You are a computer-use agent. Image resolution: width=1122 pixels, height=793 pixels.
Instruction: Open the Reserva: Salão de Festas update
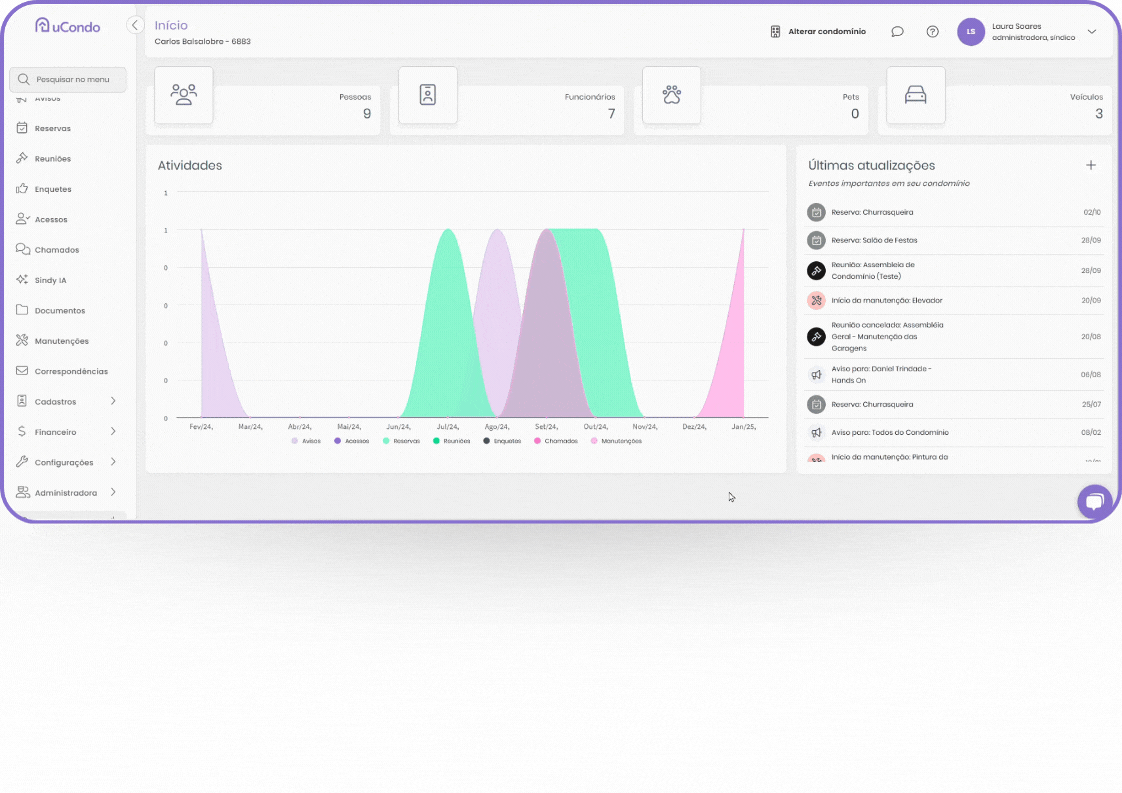click(x=874, y=240)
